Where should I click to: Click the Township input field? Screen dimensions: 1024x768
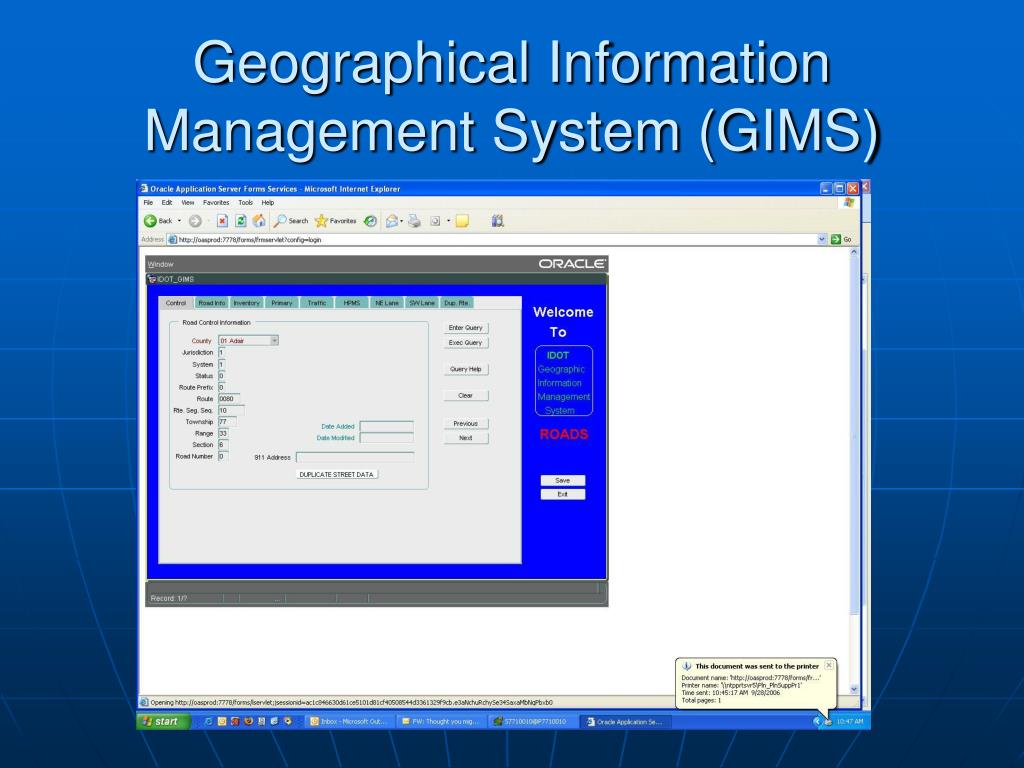(x=227, y=422)
